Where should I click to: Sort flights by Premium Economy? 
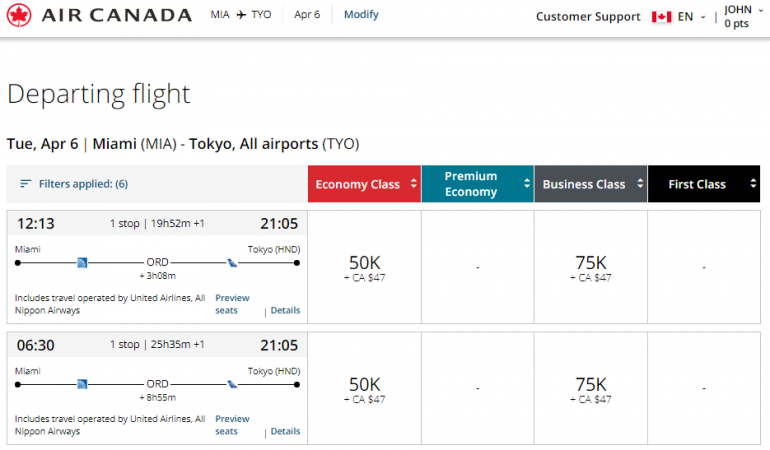pyautogui.click(x=477, y=184)
